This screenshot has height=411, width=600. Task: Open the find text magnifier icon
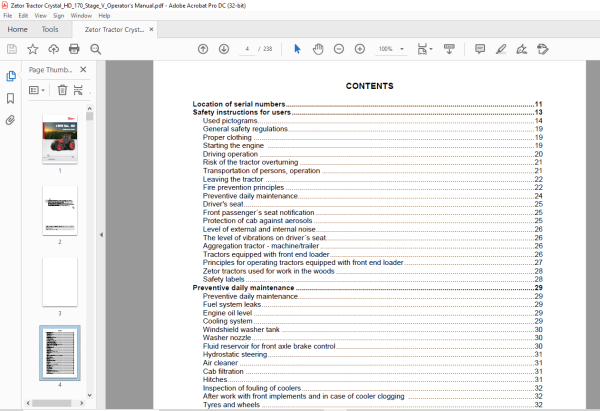click(95, 49)
